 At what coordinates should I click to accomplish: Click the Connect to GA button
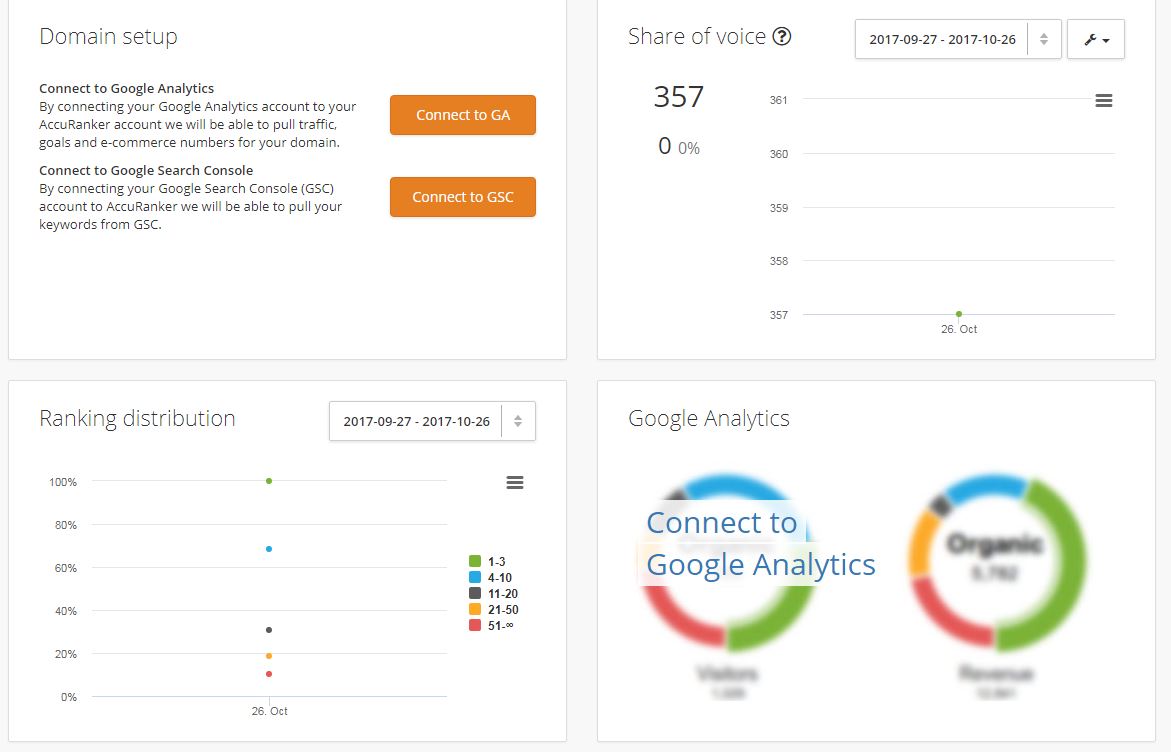[463, 115]
